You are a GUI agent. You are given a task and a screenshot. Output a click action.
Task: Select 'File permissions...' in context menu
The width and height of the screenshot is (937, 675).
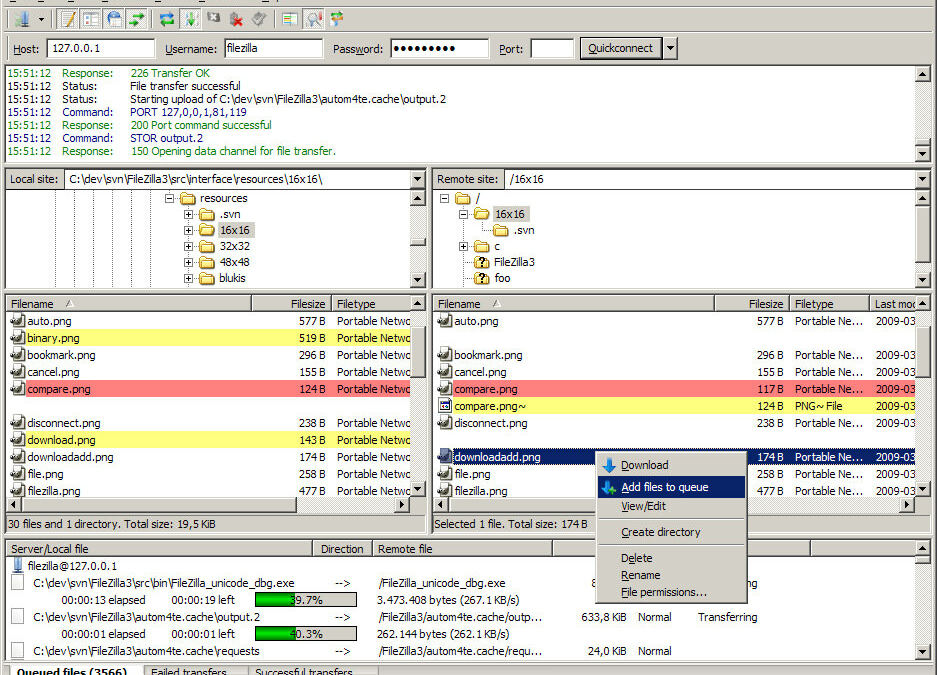point(663,592)
